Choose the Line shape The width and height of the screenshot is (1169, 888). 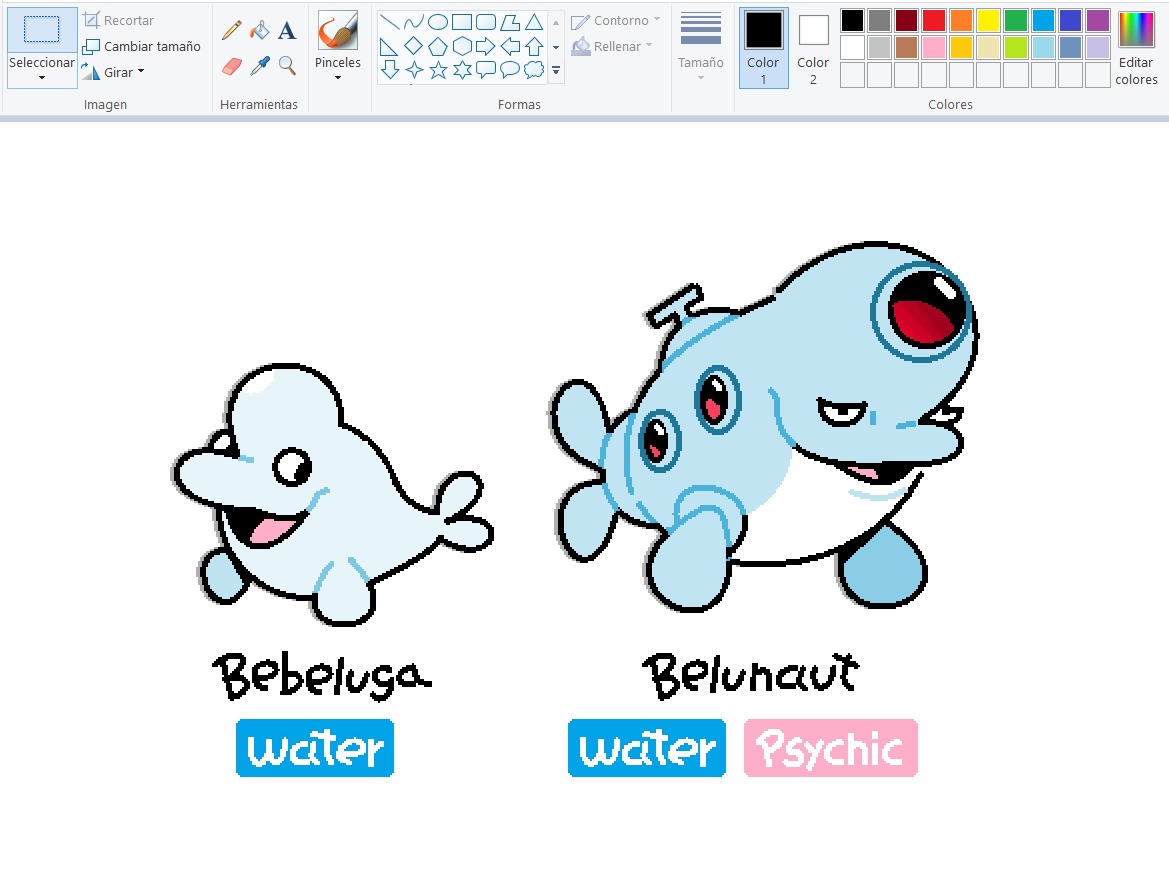389,22
